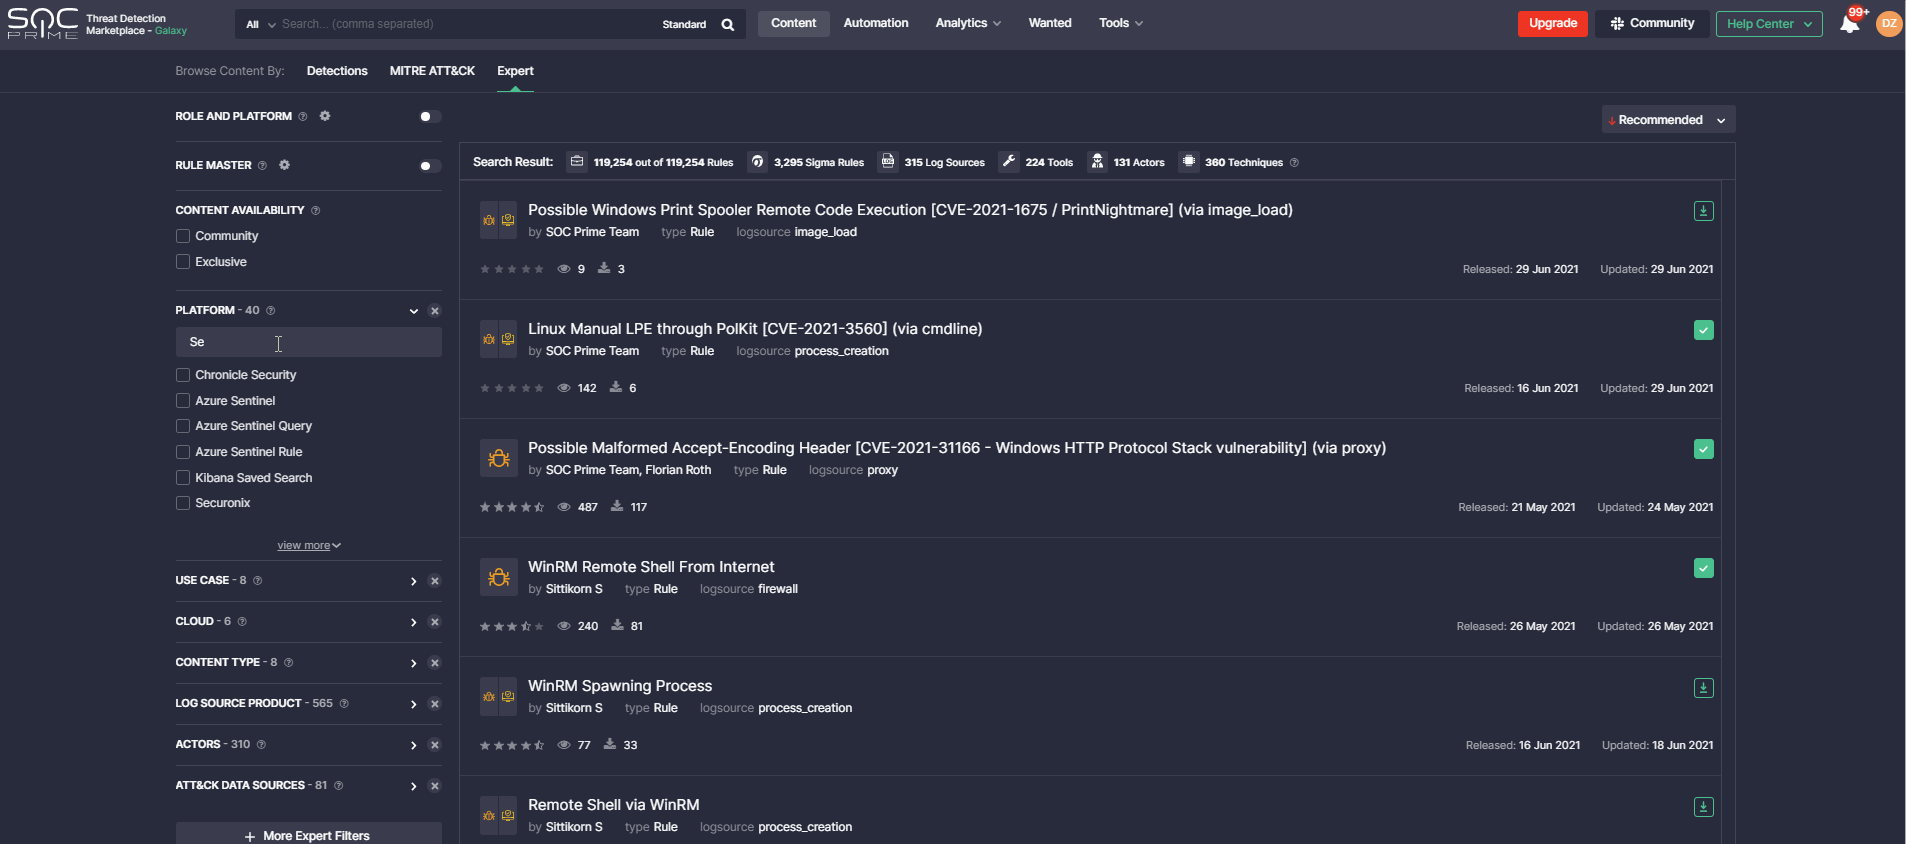Click the Tools wrench icon
The image size is (1906, 844).
[x=1009, y=162]
